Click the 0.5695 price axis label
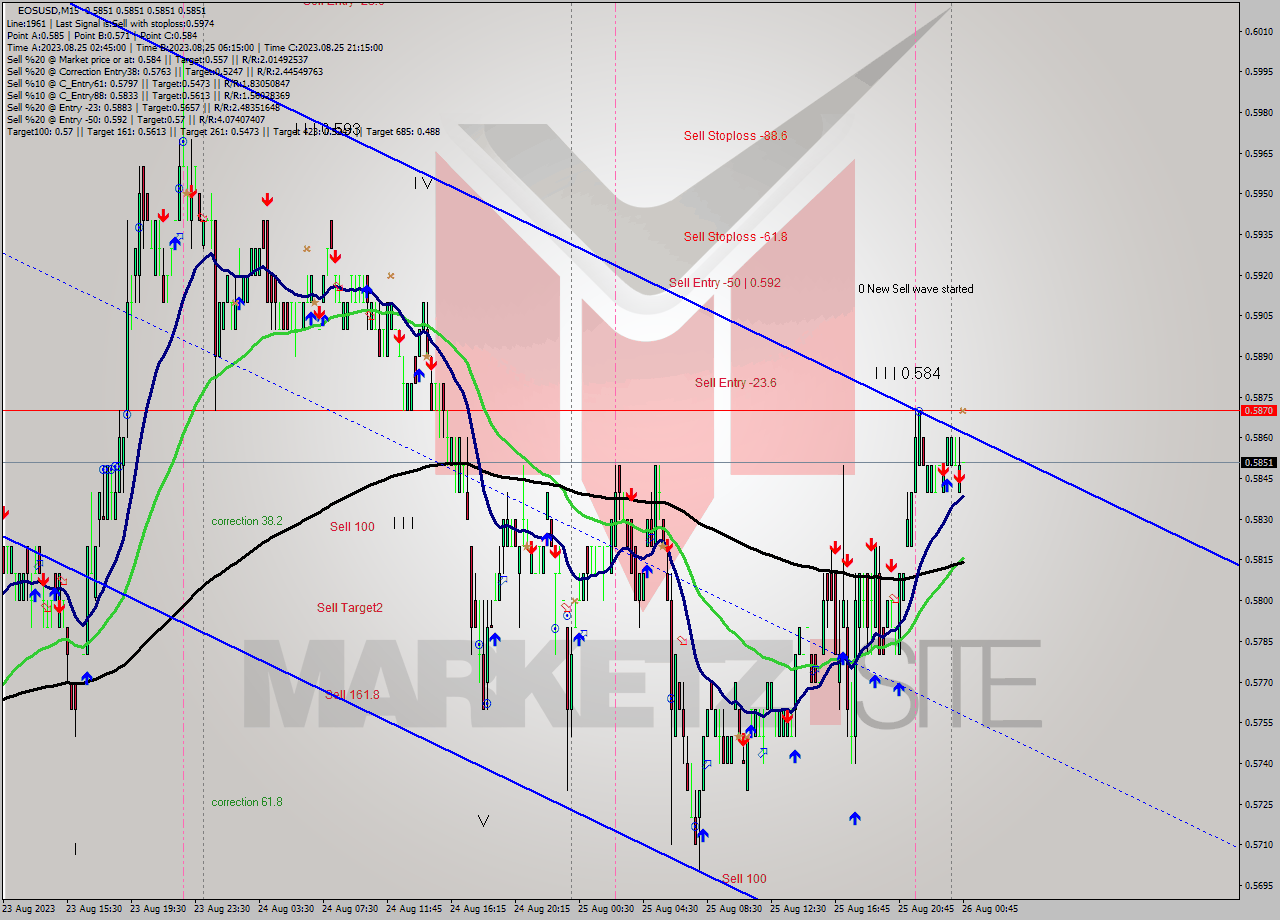This screenshot has width=1280, height=920. pos(1258,885)
